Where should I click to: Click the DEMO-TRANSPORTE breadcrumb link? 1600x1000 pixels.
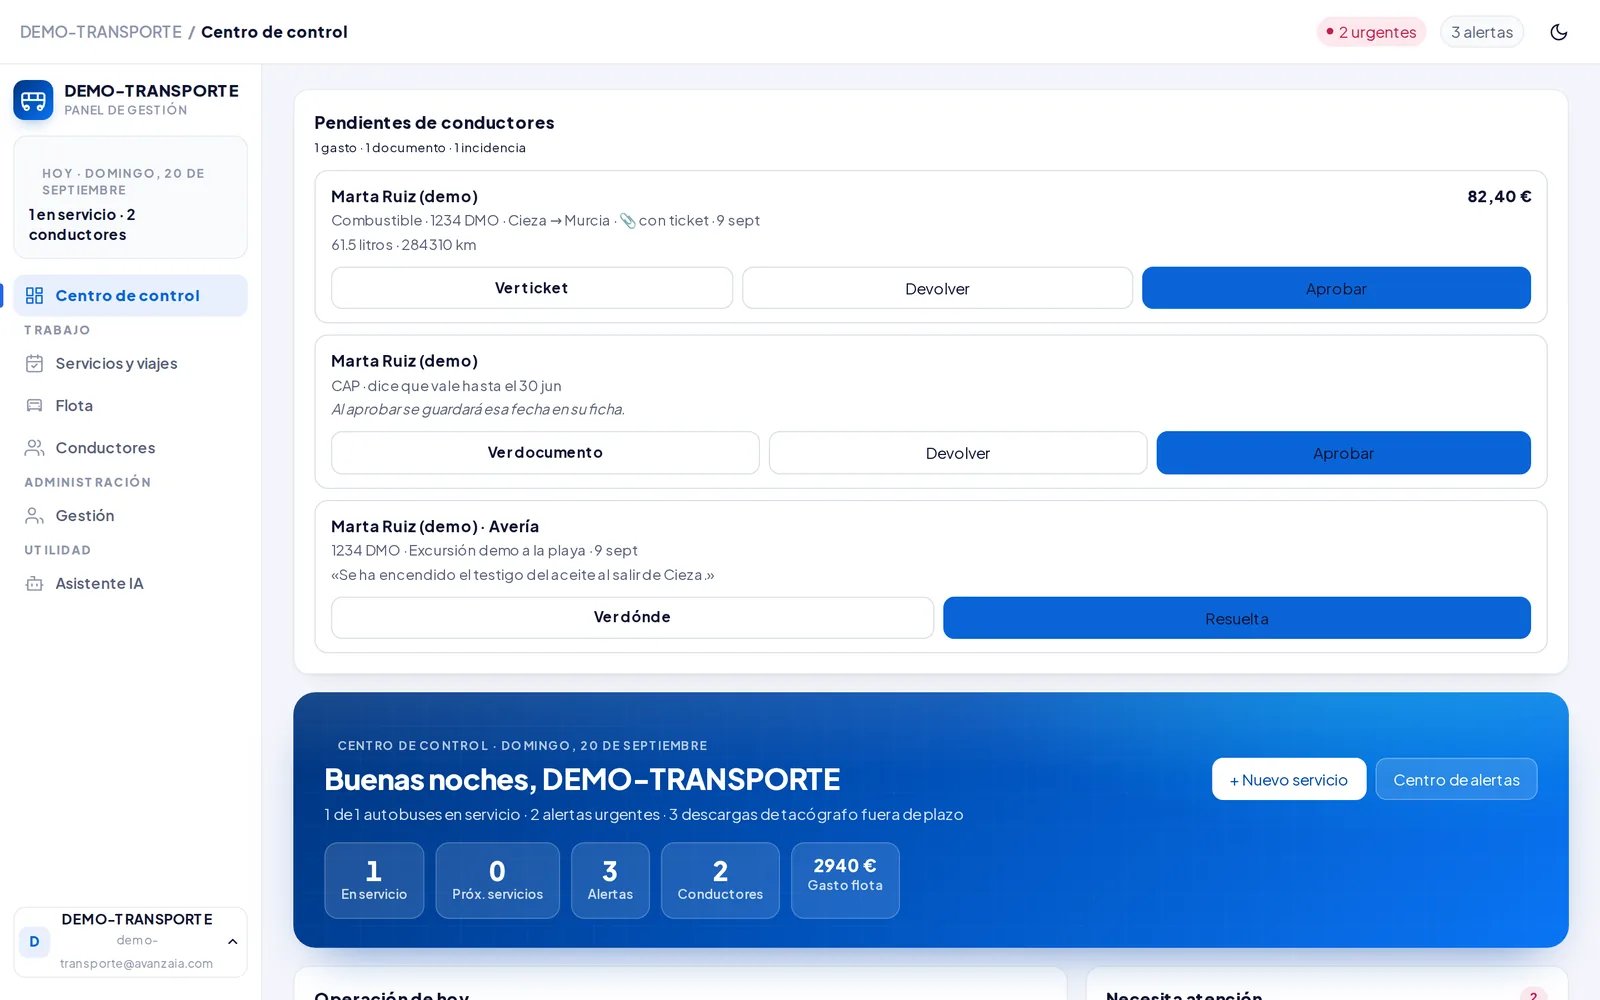coord(101,32)
